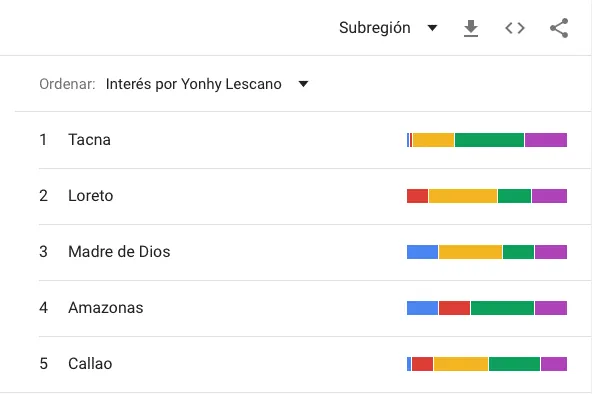Screen dimensions: 592x394
Task: Click the blue bar segment for Madre de Dios
Action: pyautogui.click(x=422, y=252)
